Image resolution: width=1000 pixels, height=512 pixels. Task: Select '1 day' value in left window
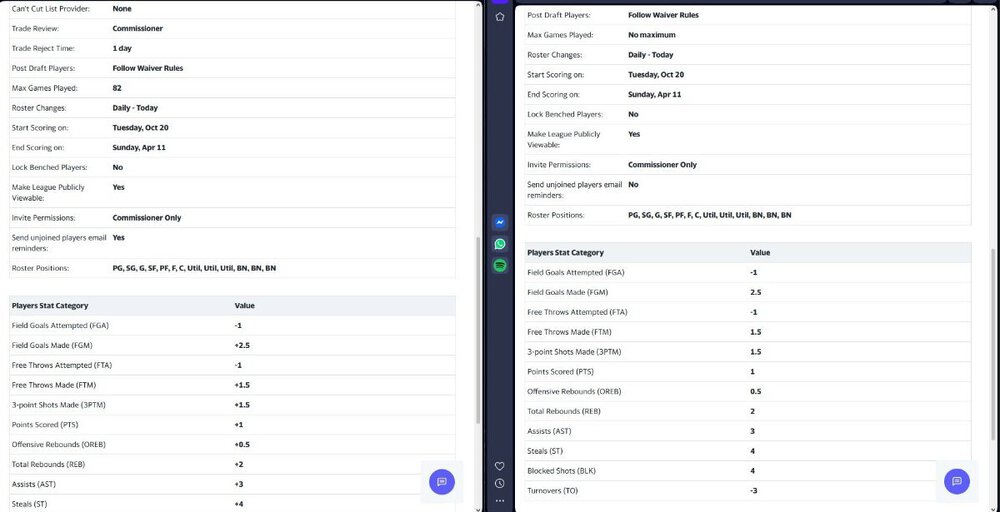(122, 48)
